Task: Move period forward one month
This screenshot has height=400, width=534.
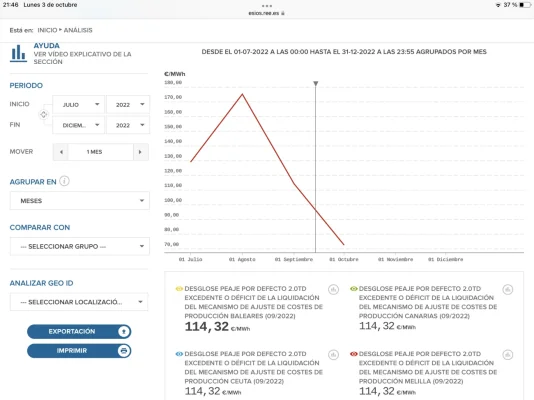Action: 140,152
